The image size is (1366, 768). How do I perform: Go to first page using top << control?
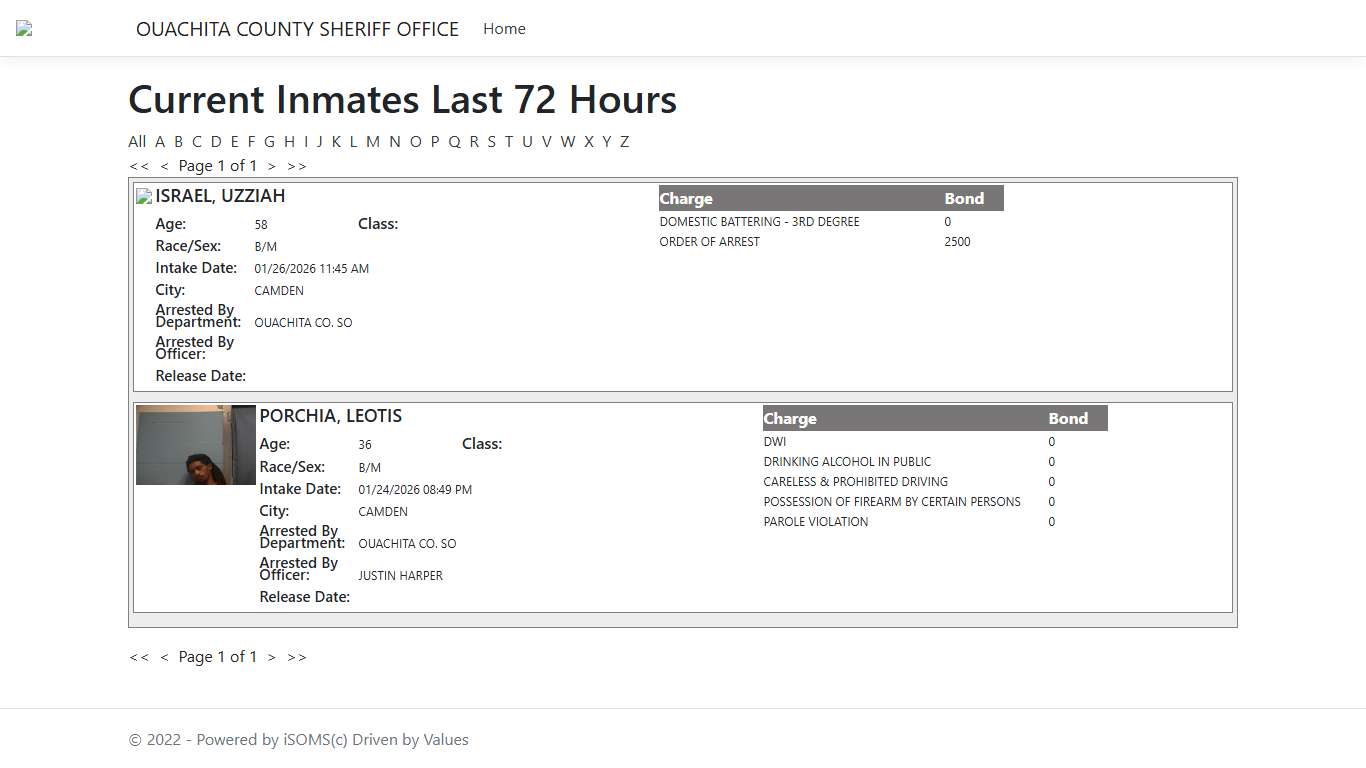[x=139, y=166]
